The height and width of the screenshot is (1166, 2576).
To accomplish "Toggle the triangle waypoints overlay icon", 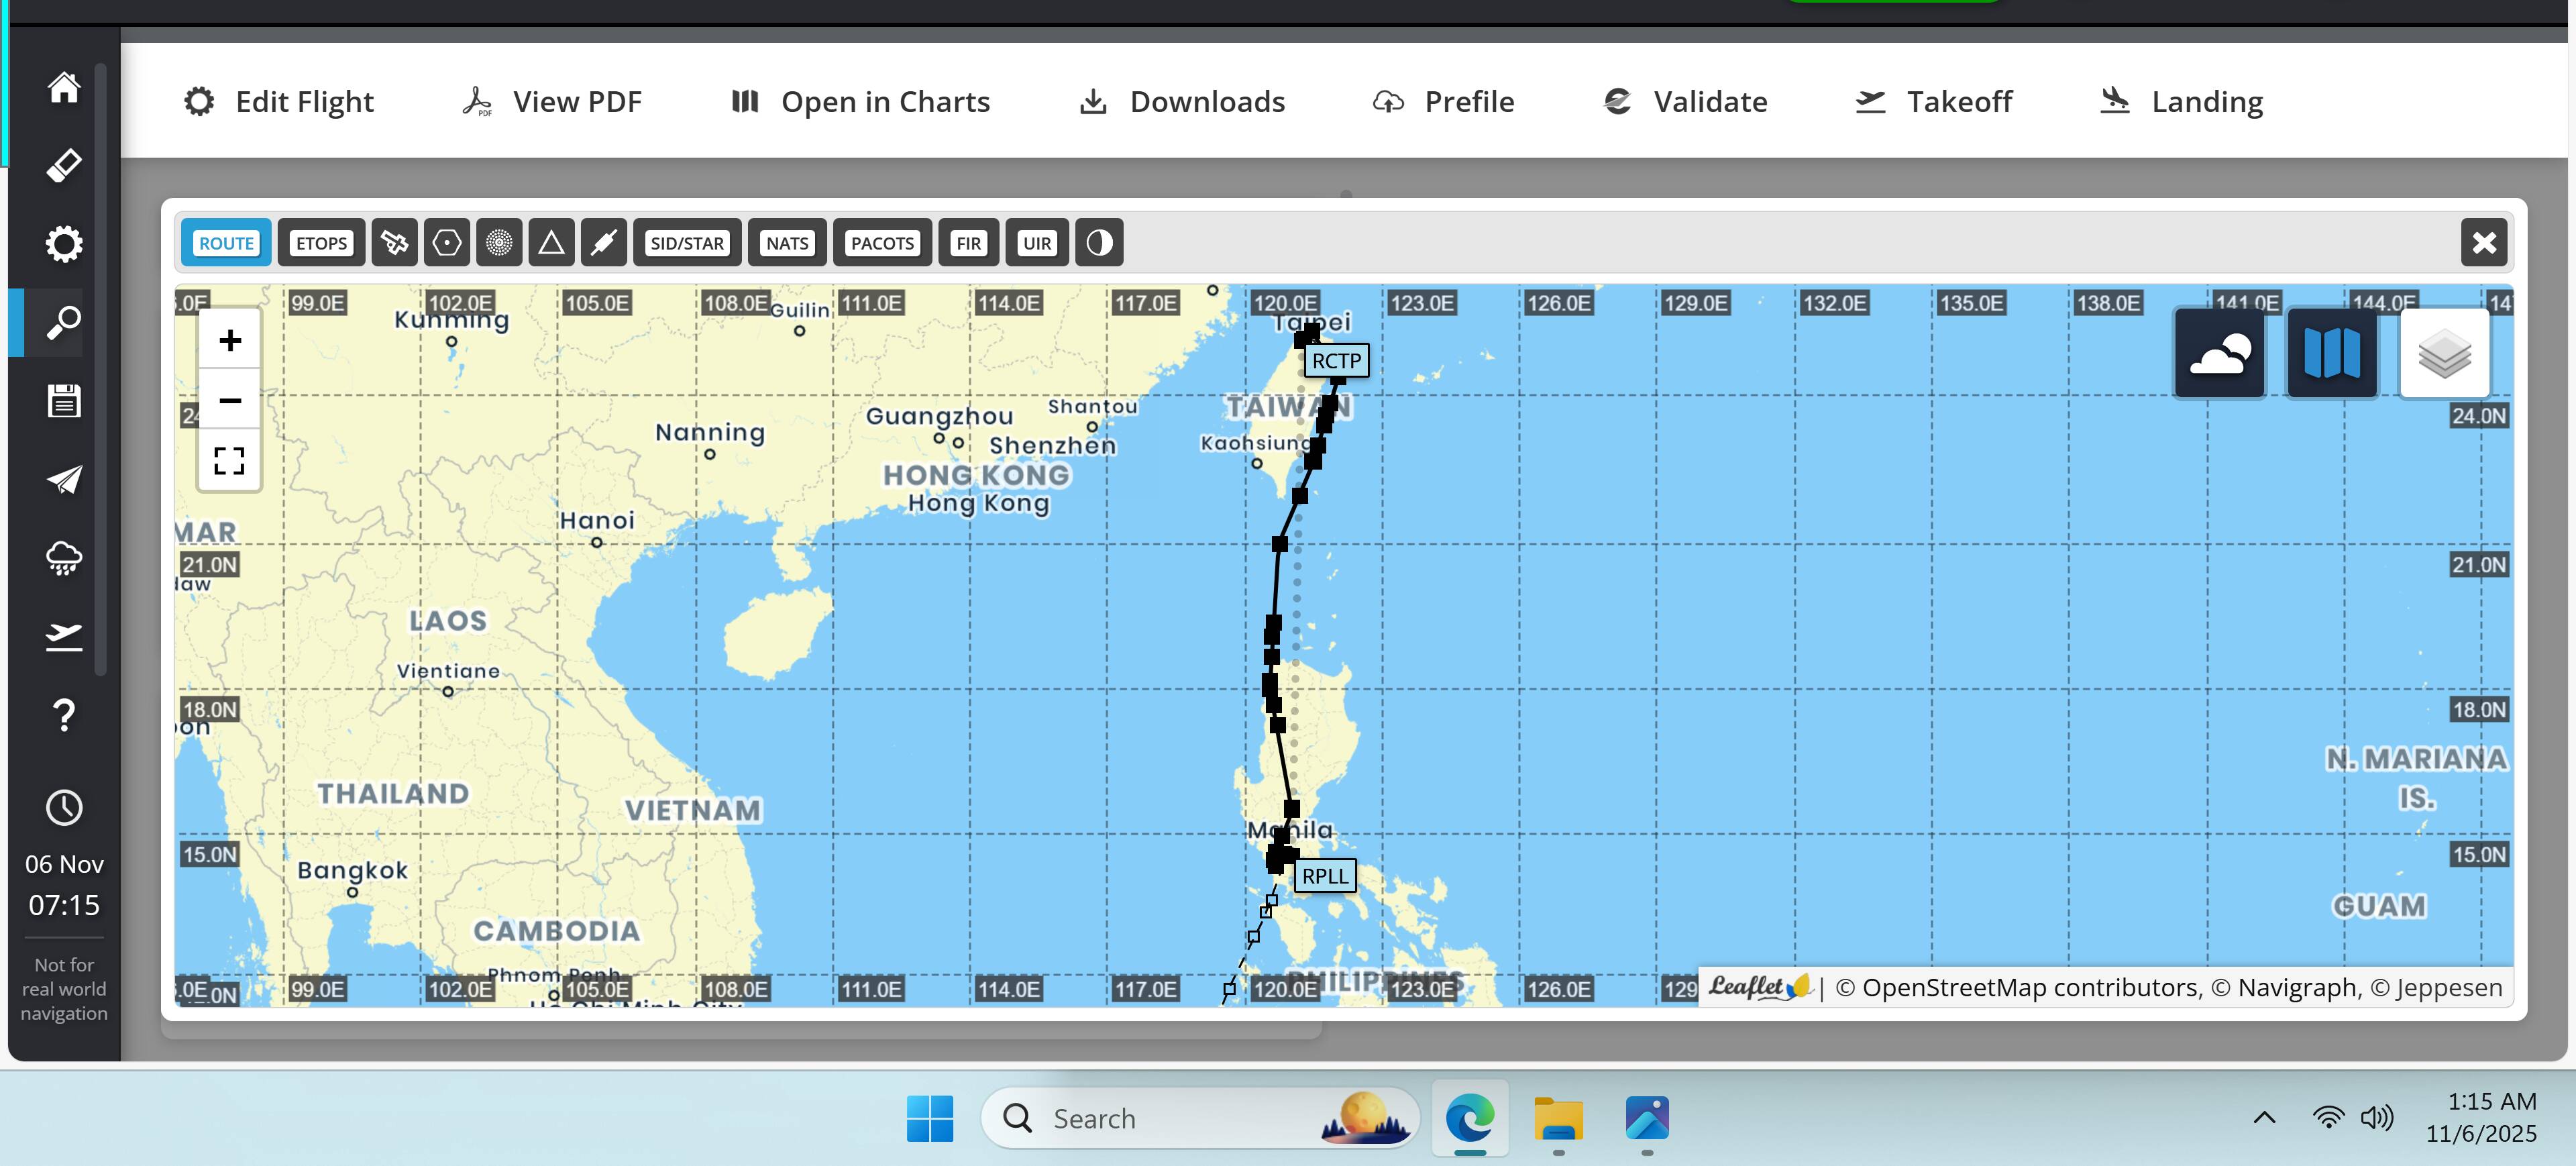I will click(551, 243).
